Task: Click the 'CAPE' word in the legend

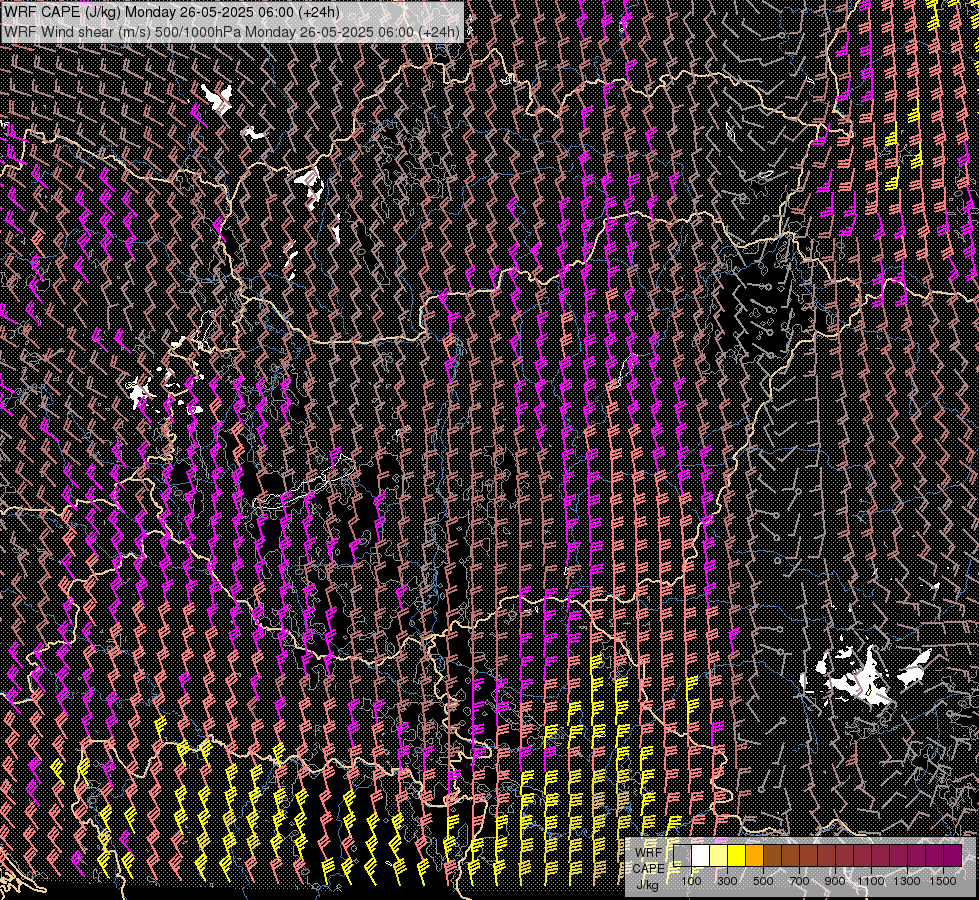Action: 648,869
